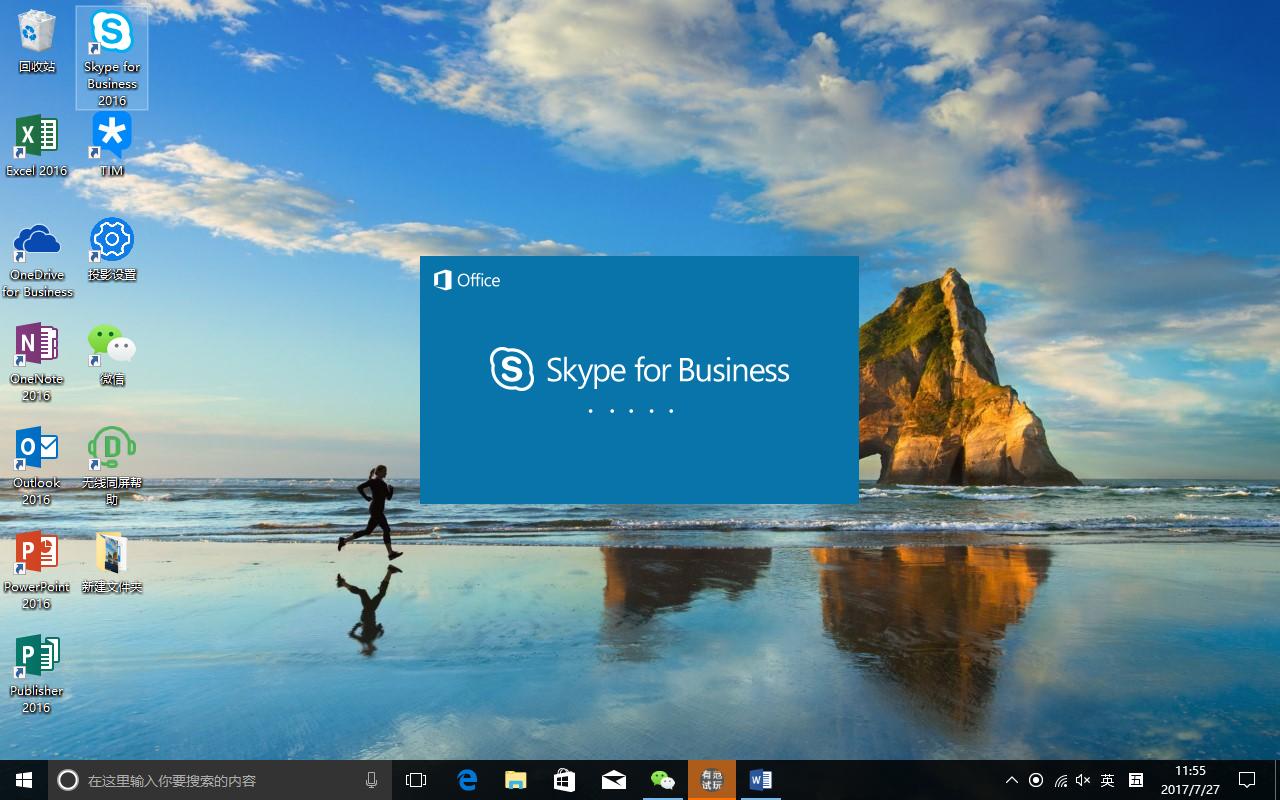
Task: Open the Windows Start menu
Action: point(24,780)
